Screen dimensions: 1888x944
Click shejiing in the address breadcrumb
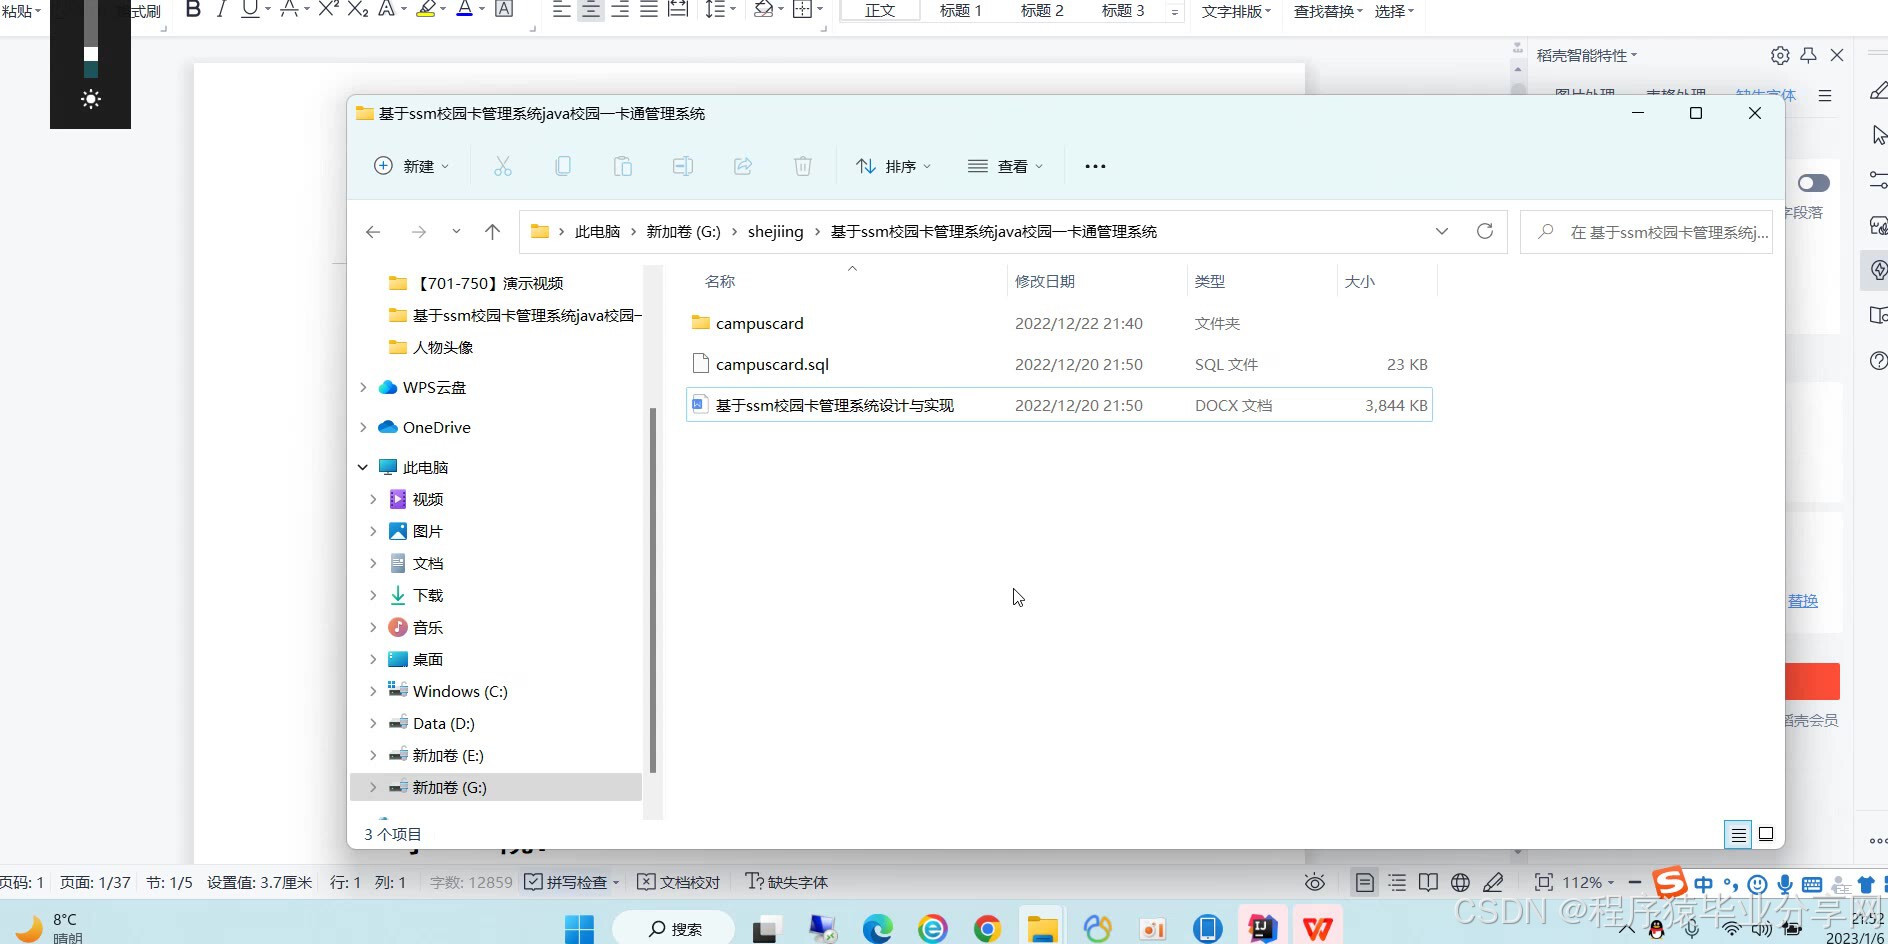pos(775,232)
